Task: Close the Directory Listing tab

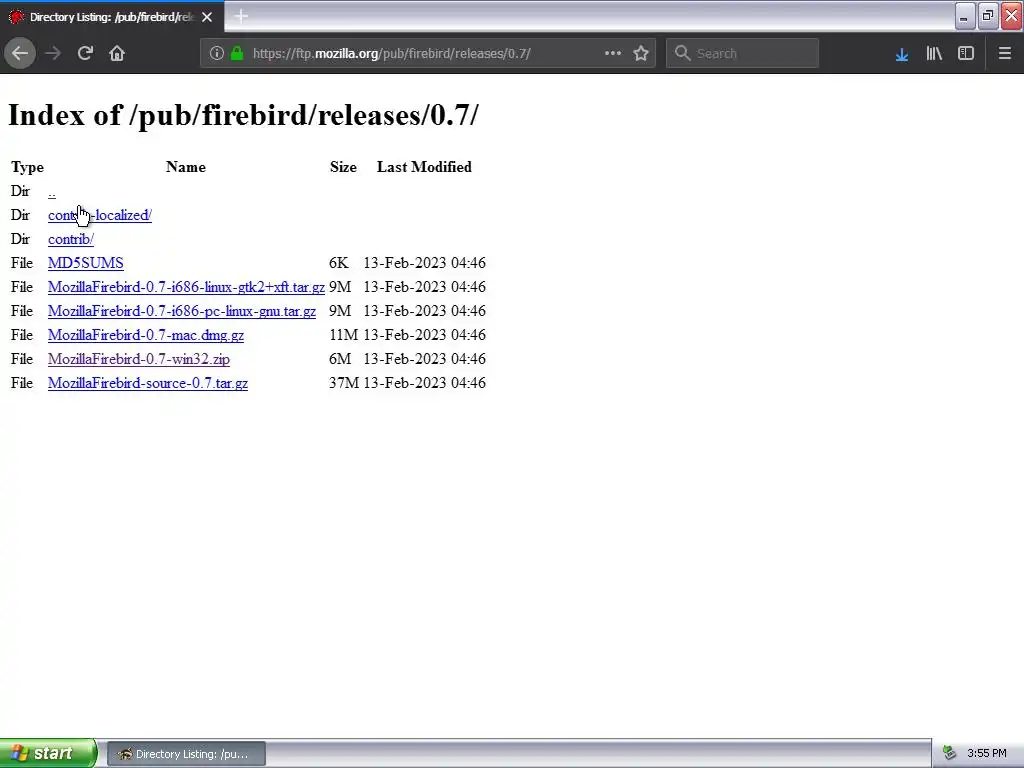Action: 207,17
